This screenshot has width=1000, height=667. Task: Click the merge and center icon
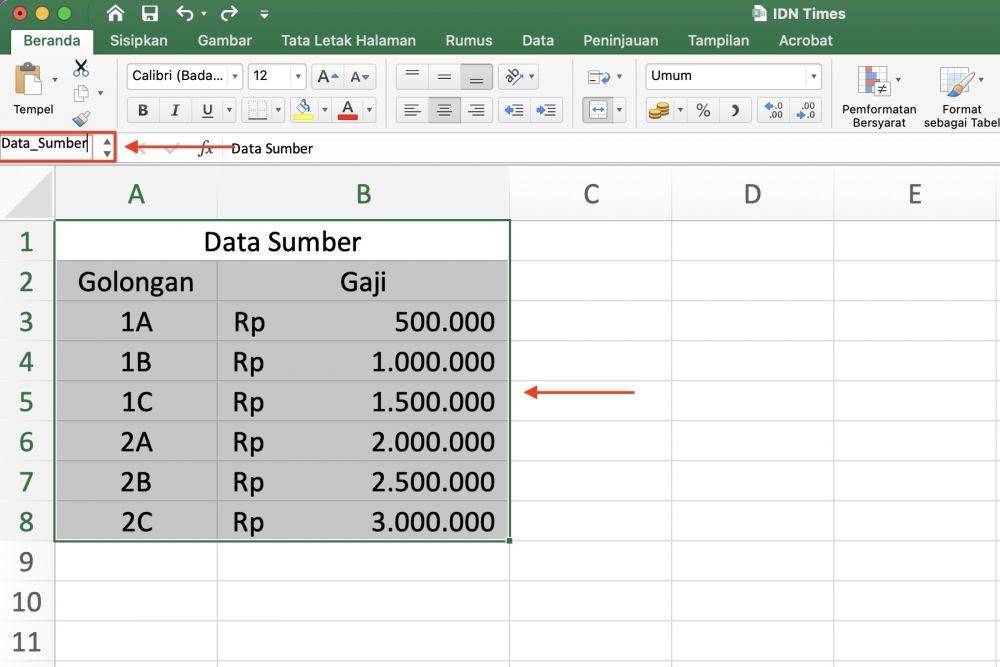tap(598, 110)
